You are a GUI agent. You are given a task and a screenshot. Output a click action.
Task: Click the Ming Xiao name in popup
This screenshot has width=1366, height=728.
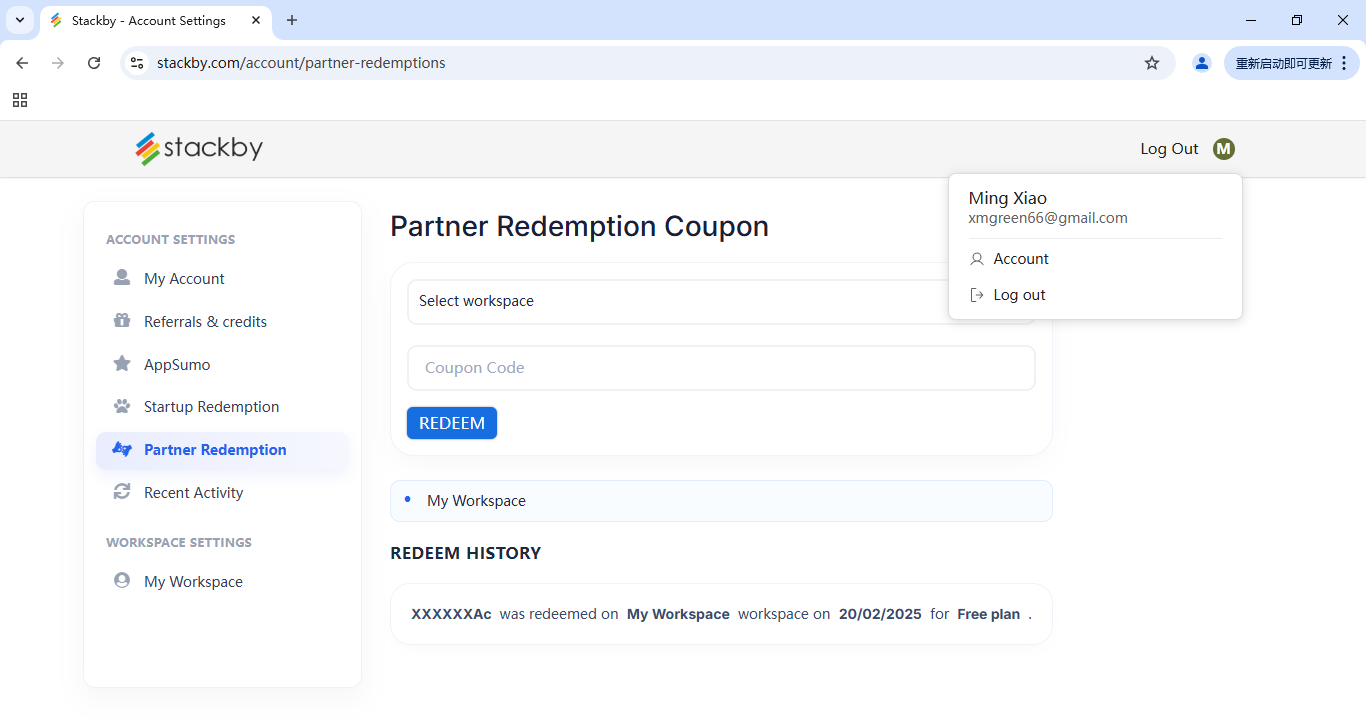(x=1008, y=198)
